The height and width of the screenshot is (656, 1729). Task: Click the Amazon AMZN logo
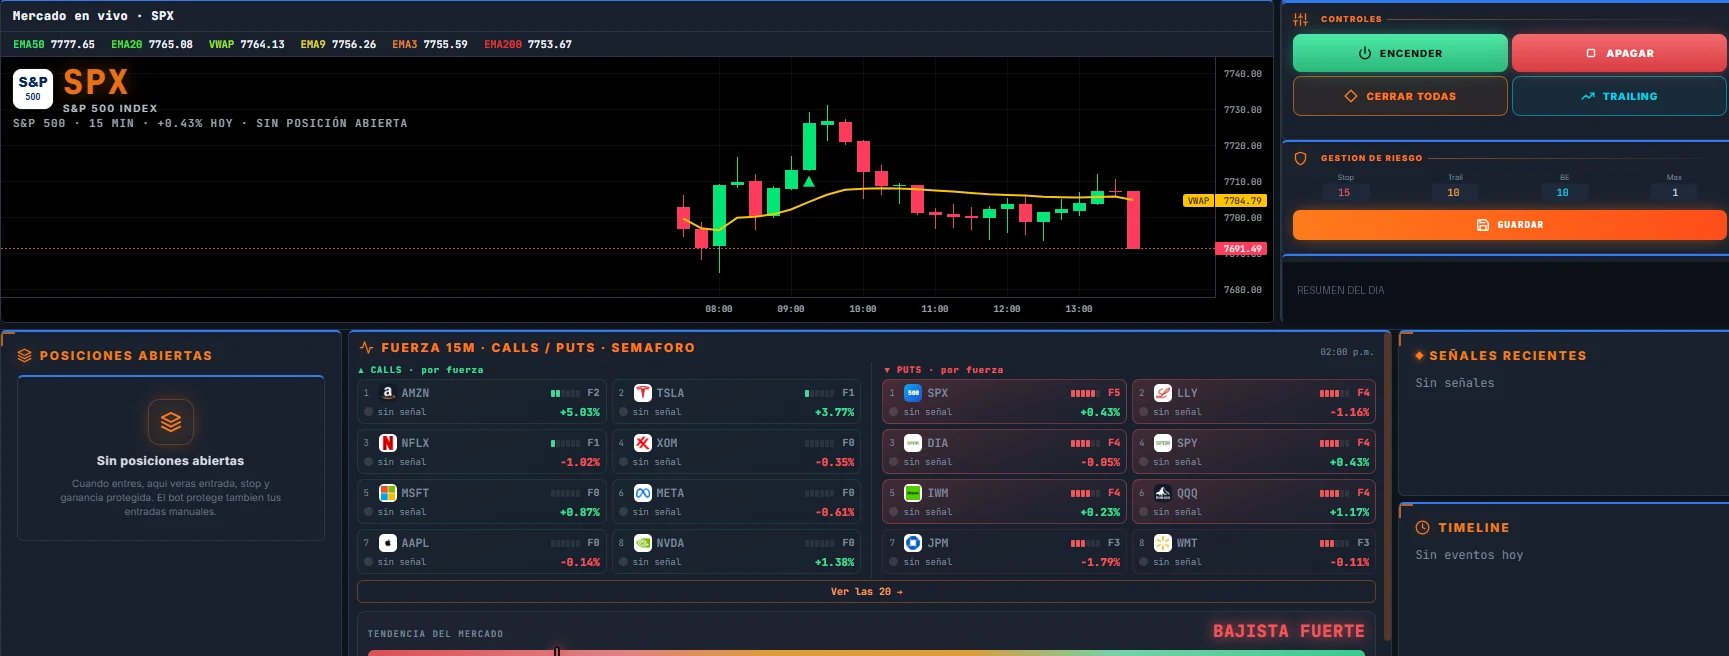[388, 393]
